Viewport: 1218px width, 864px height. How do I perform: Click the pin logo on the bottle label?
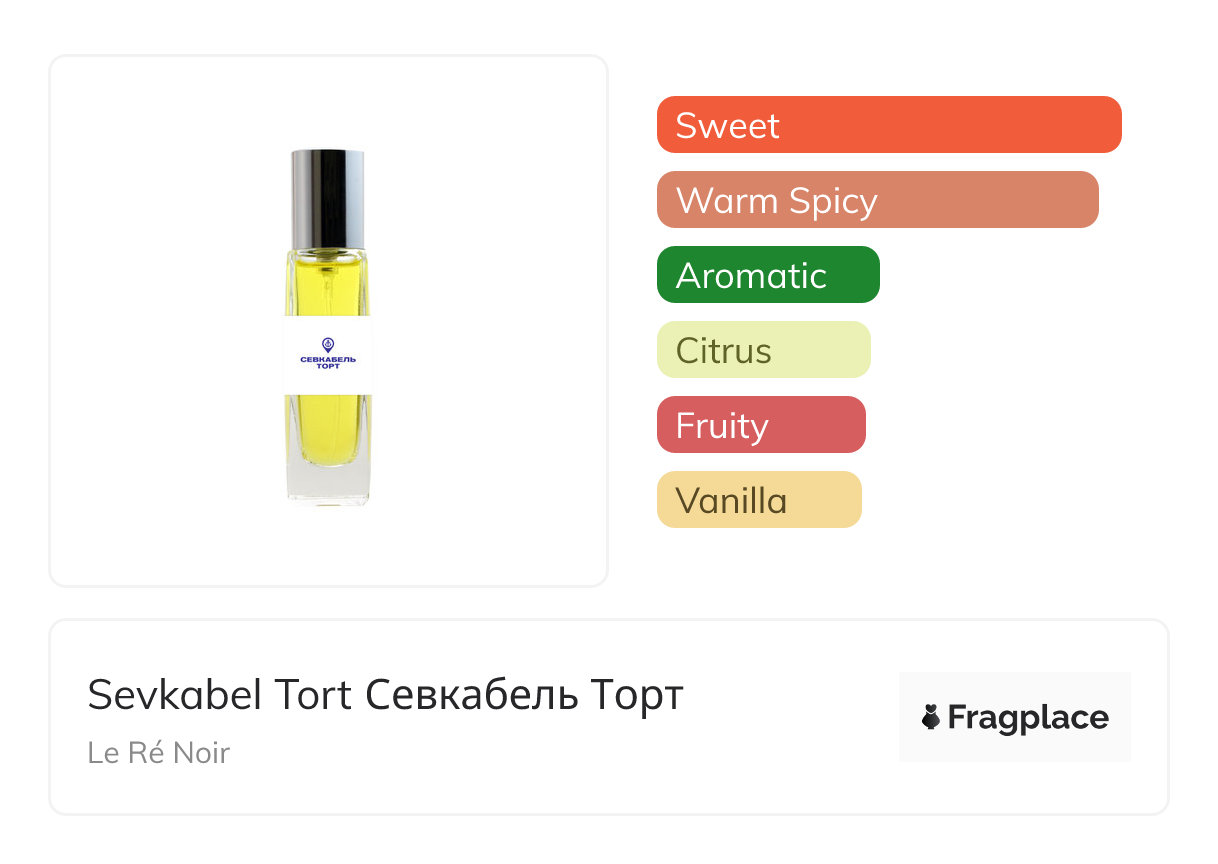pyautogui.click(x=328, y=344)
